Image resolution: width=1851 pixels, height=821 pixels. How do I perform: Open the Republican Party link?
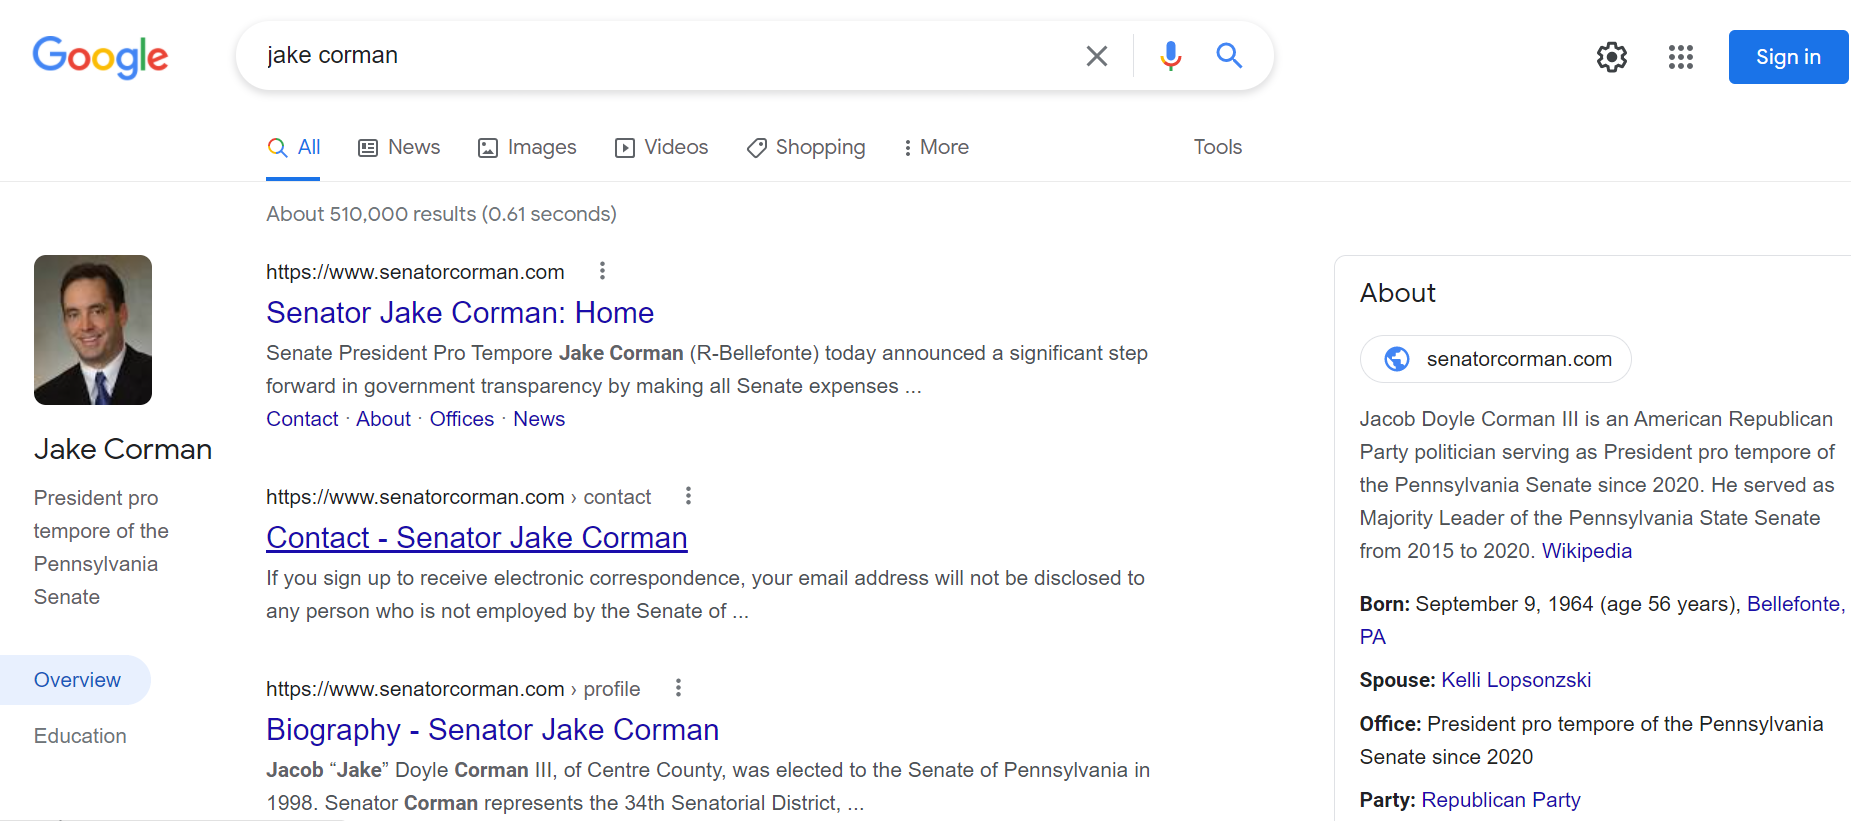(x=1501, y=800)
